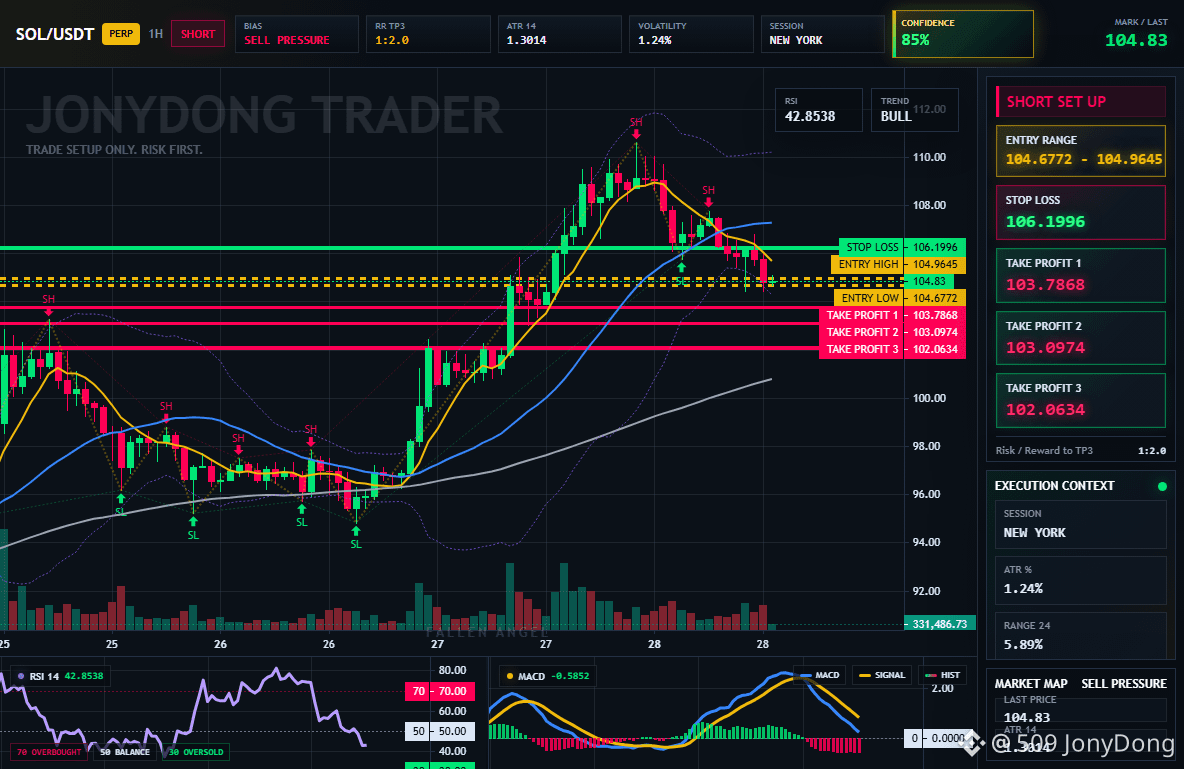
Task: Click the ENTRY LOW 104.6772 chart label
Action: pyautogui.click(x=899, y=298)
